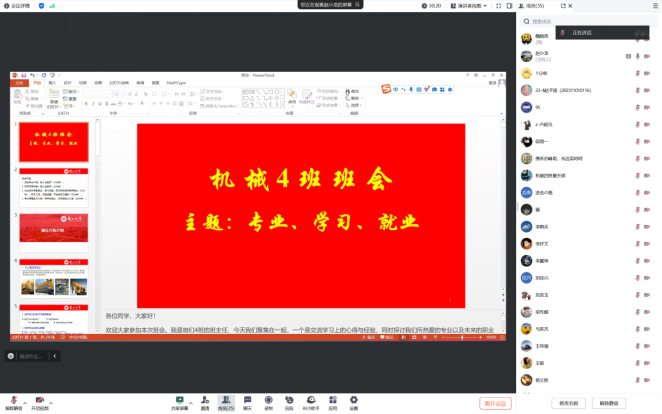Open the Chat icon in bottom toolbar
Viewport: 662px width, 414px height.
(x=247, y=402)
